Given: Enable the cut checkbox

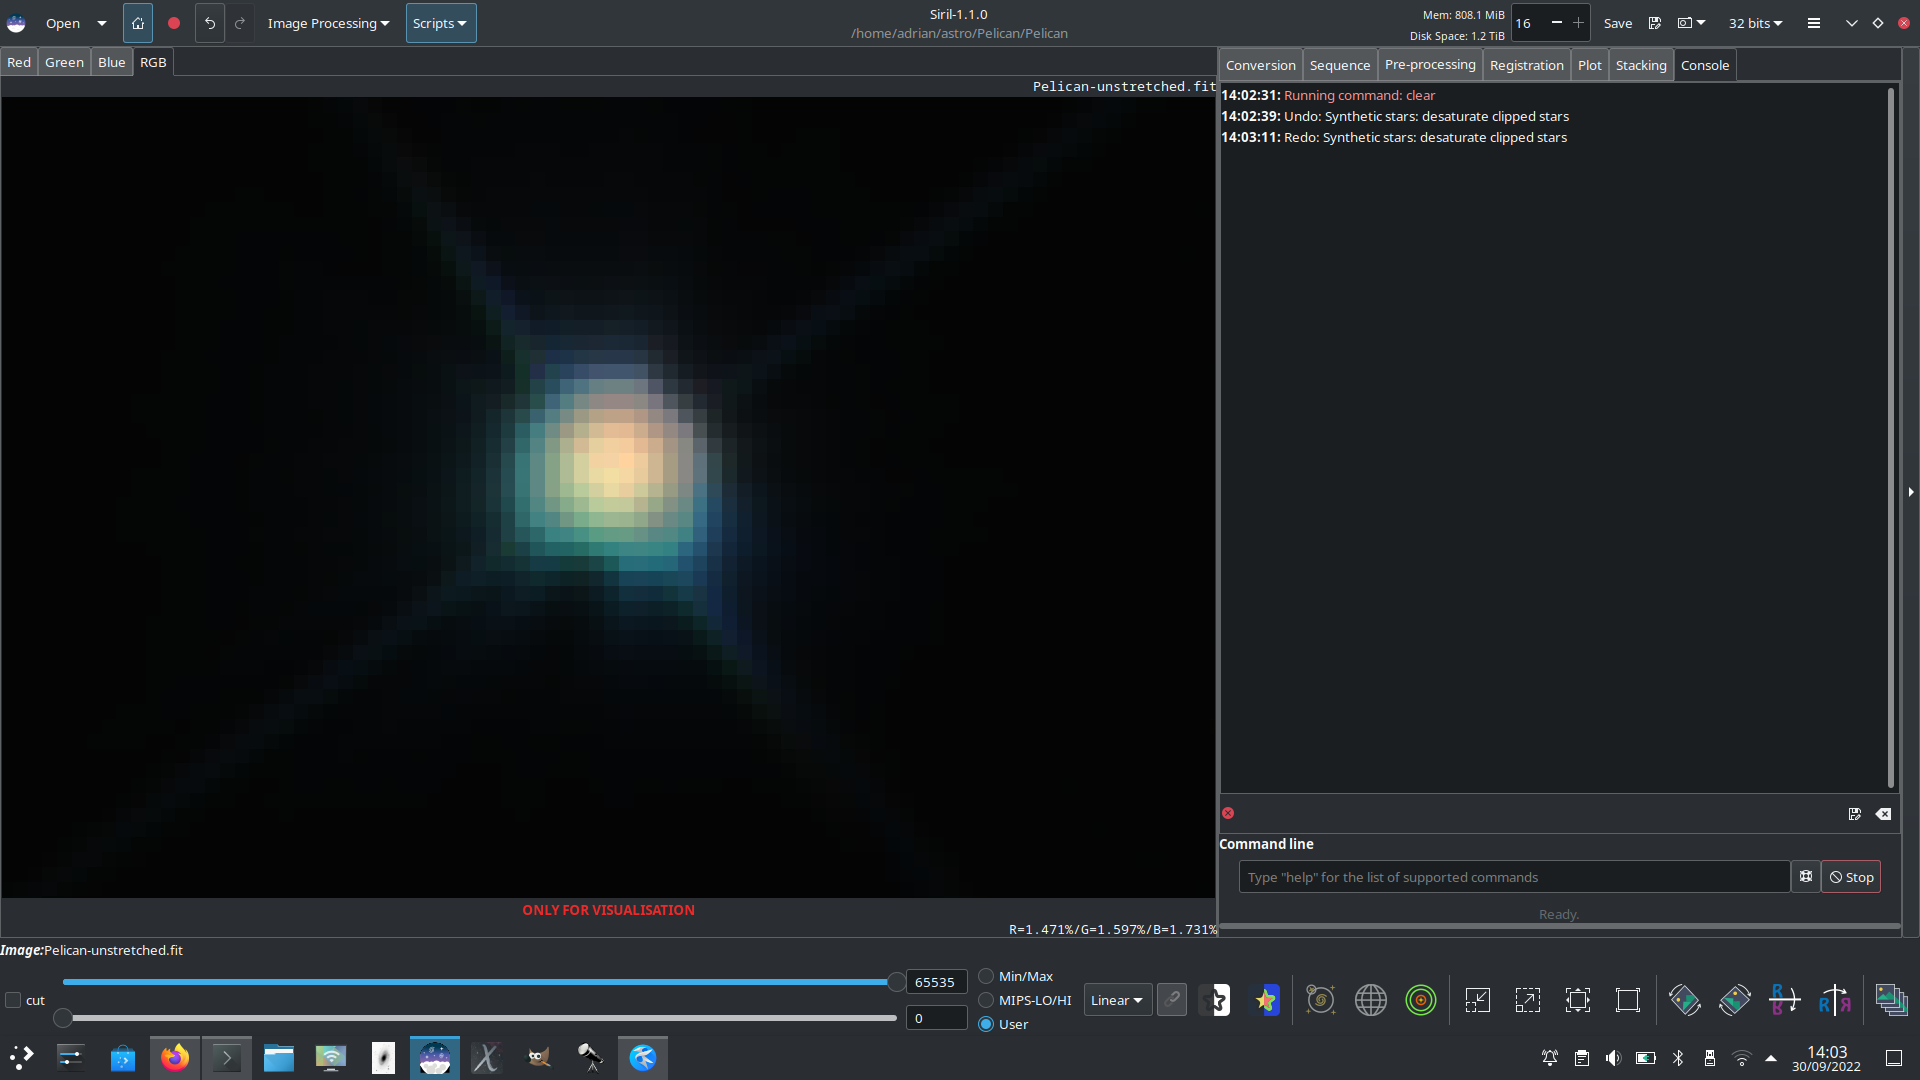Looking at the screenshot, I should (13, 1000).
